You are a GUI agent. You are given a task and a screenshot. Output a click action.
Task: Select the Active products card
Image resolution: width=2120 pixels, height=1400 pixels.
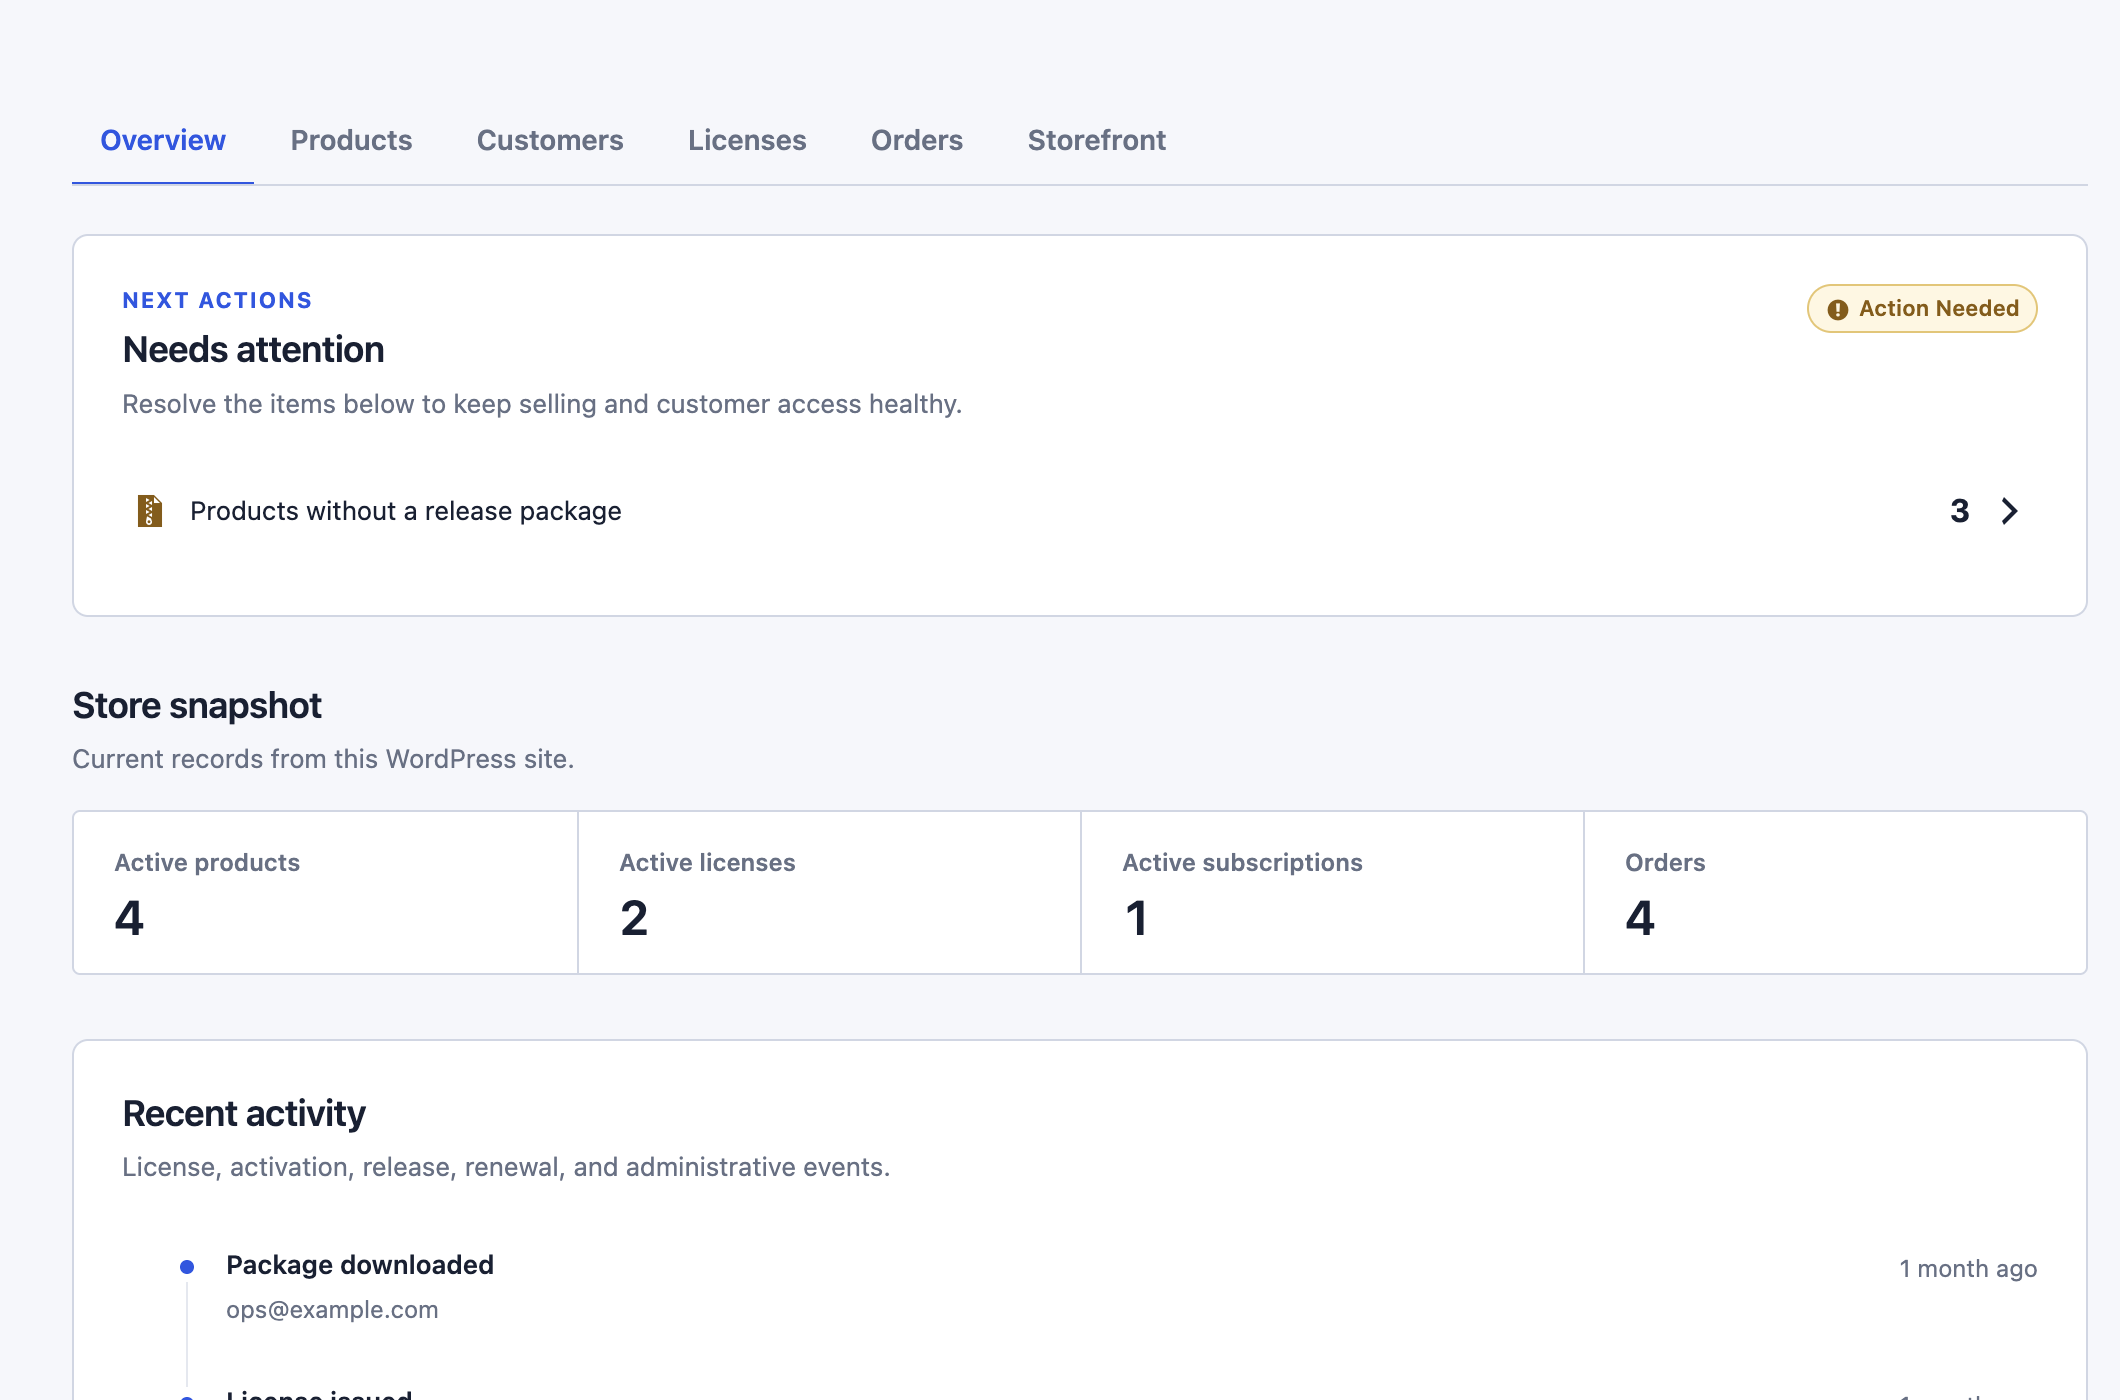click(326, 892)
